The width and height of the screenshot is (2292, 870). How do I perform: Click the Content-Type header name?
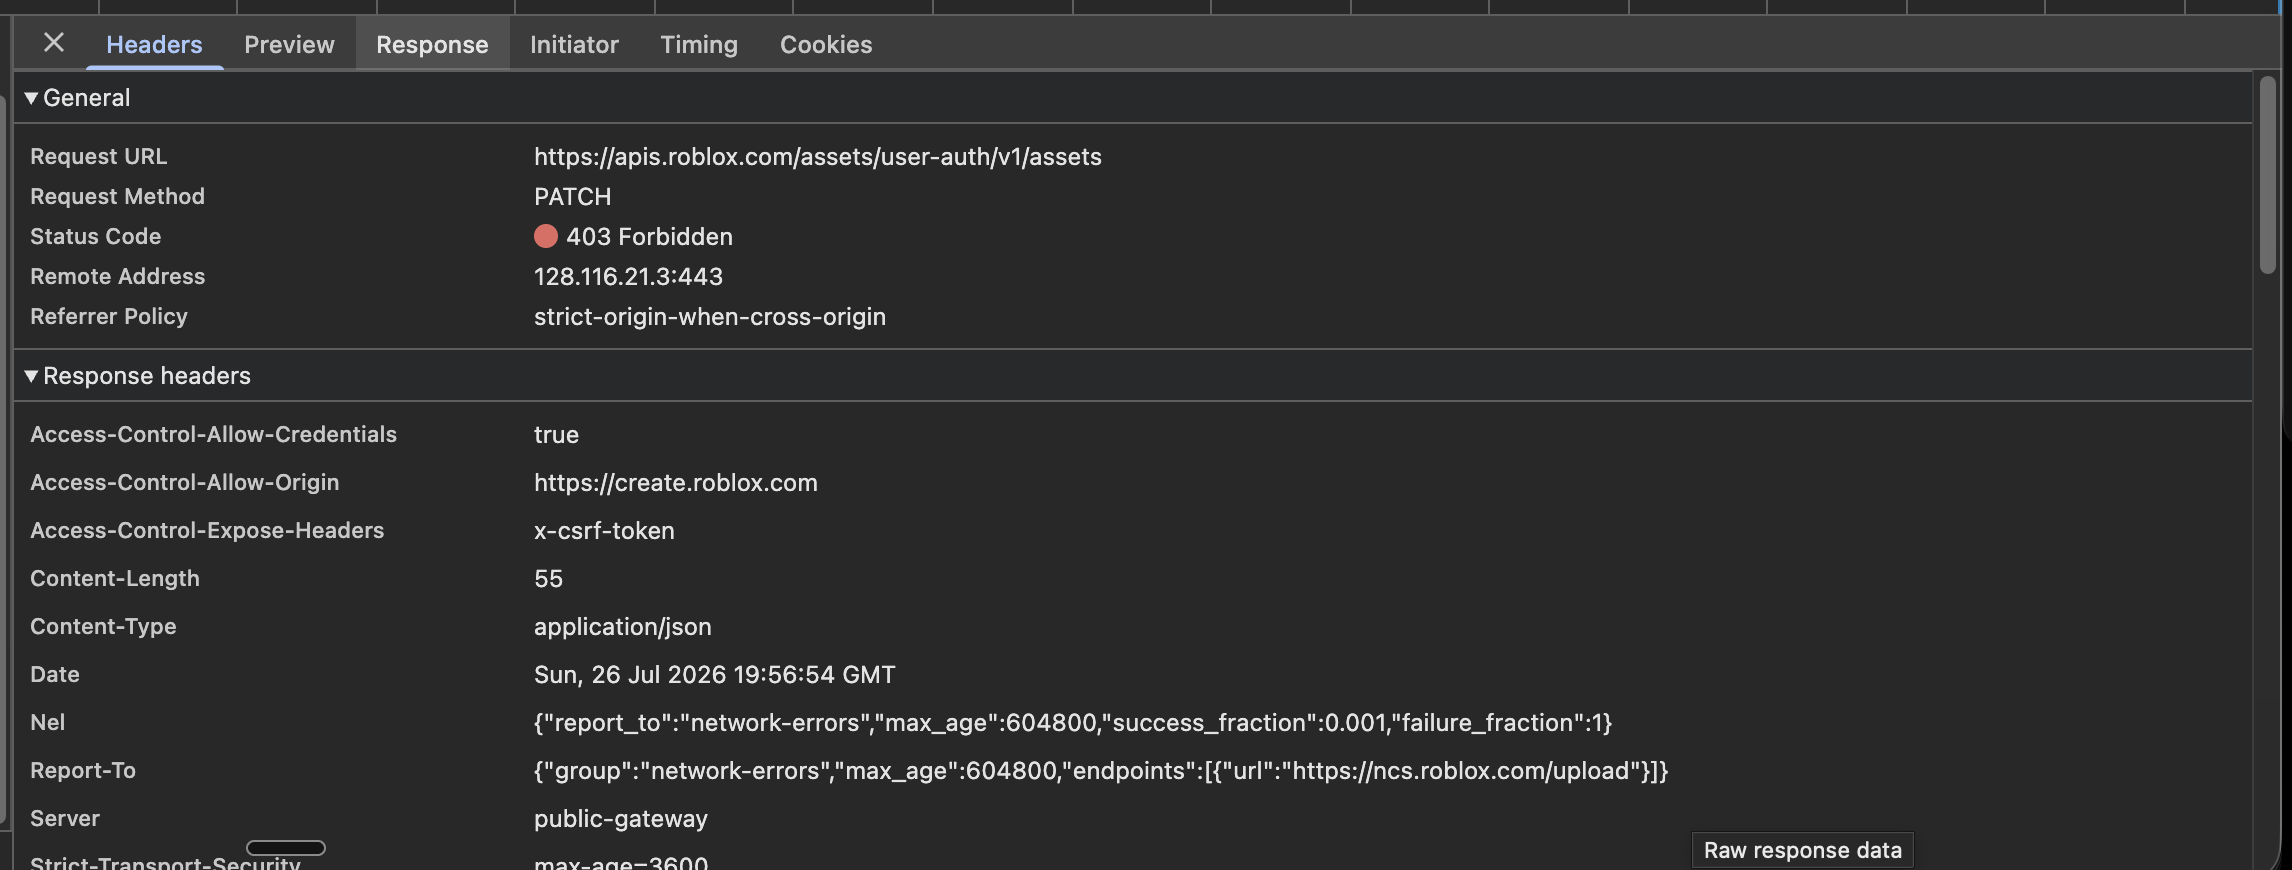point(103,626)
